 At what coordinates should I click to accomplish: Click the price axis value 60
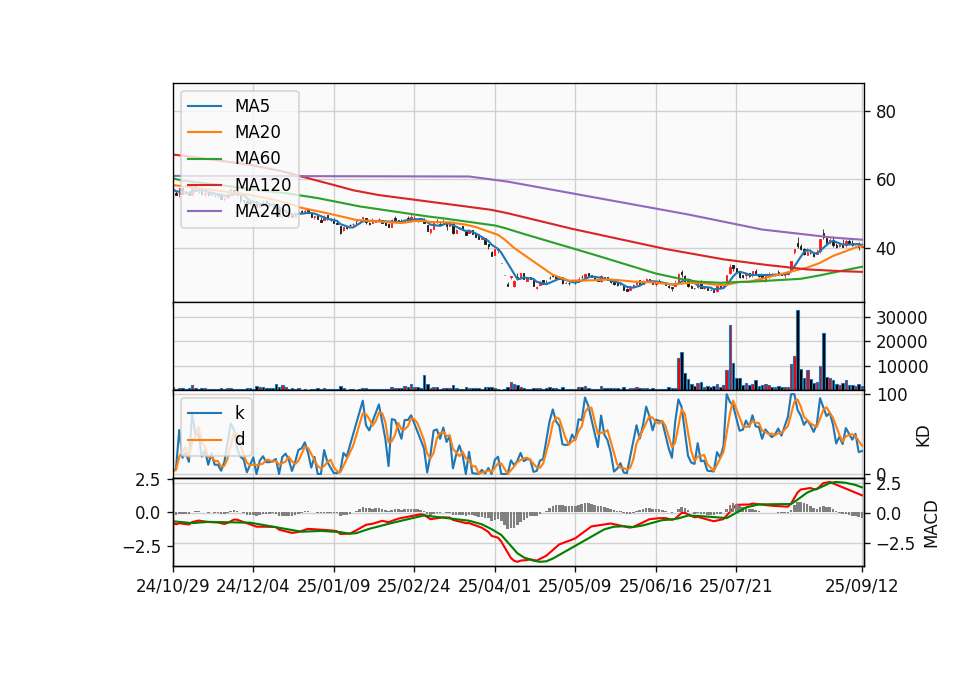tap(885, 180)
